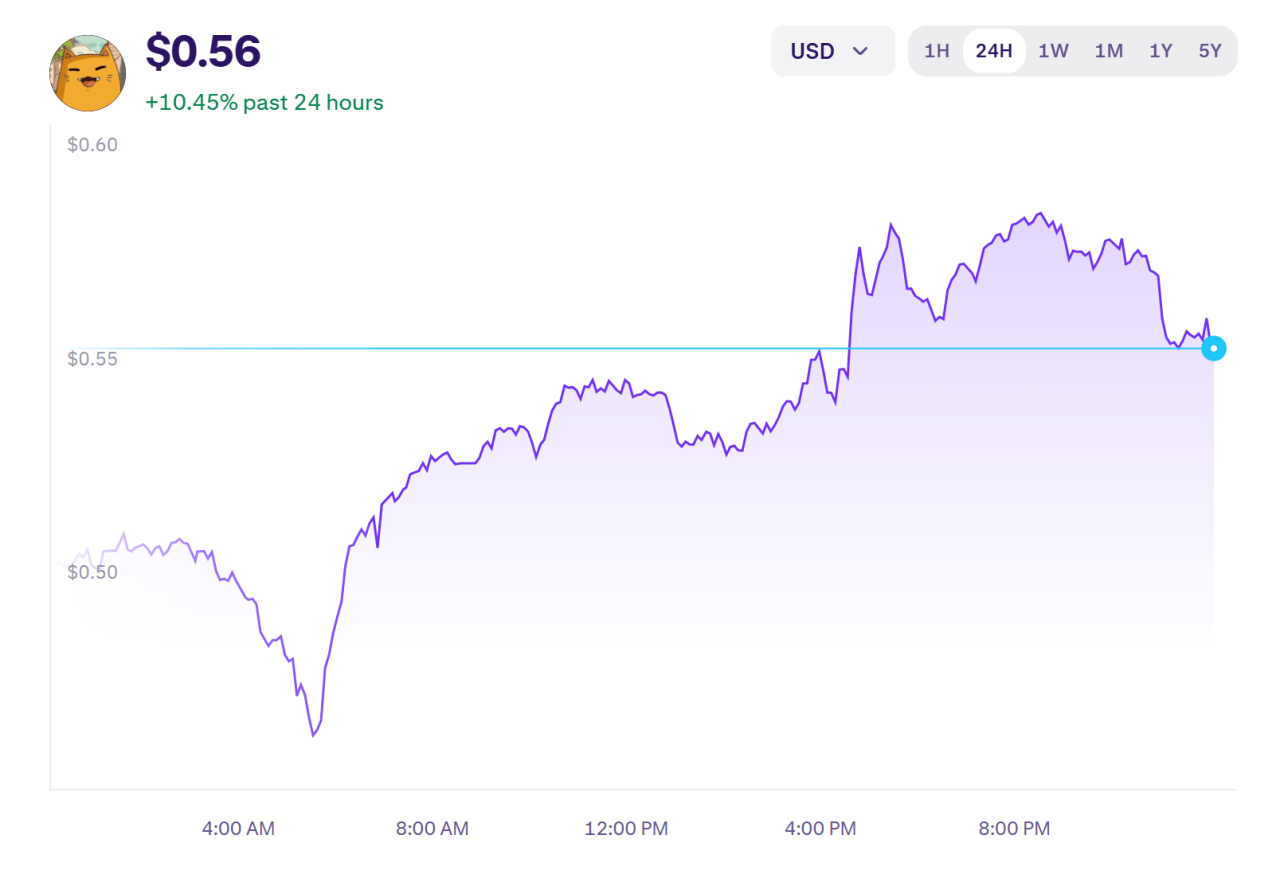Click the $0.55 y-axis label

pos(92,359)
